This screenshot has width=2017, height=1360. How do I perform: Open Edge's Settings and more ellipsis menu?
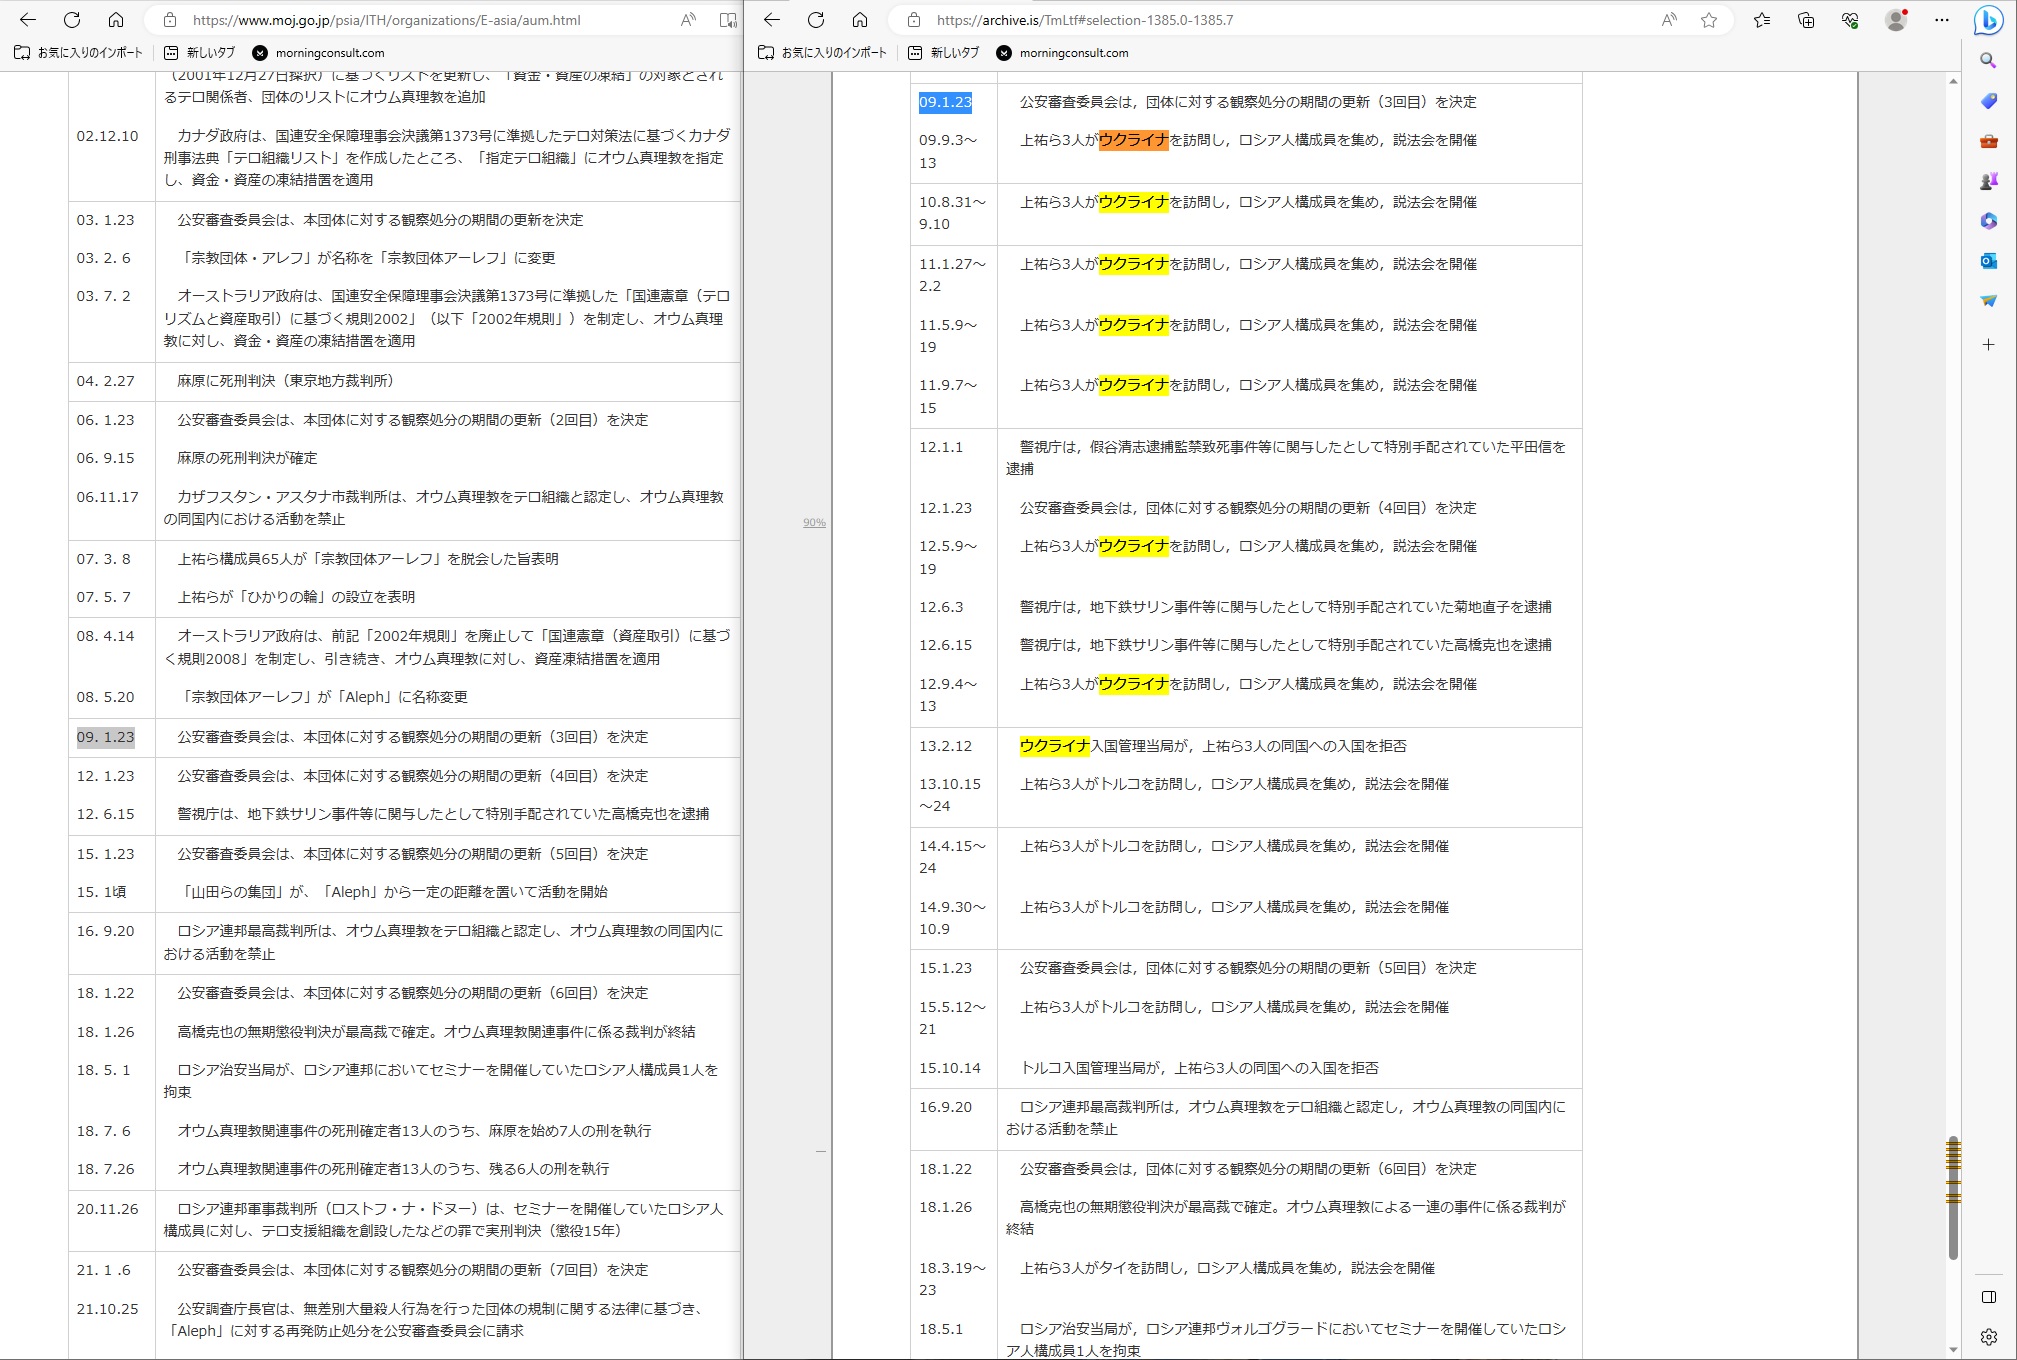pos(1942,20)
